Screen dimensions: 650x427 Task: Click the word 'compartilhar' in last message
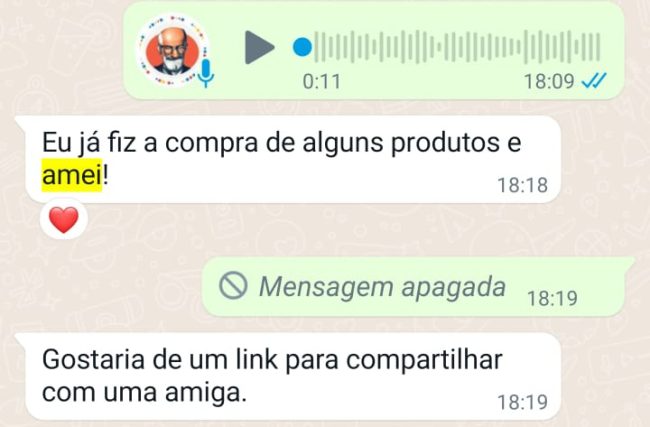click(x=424, y=360)
